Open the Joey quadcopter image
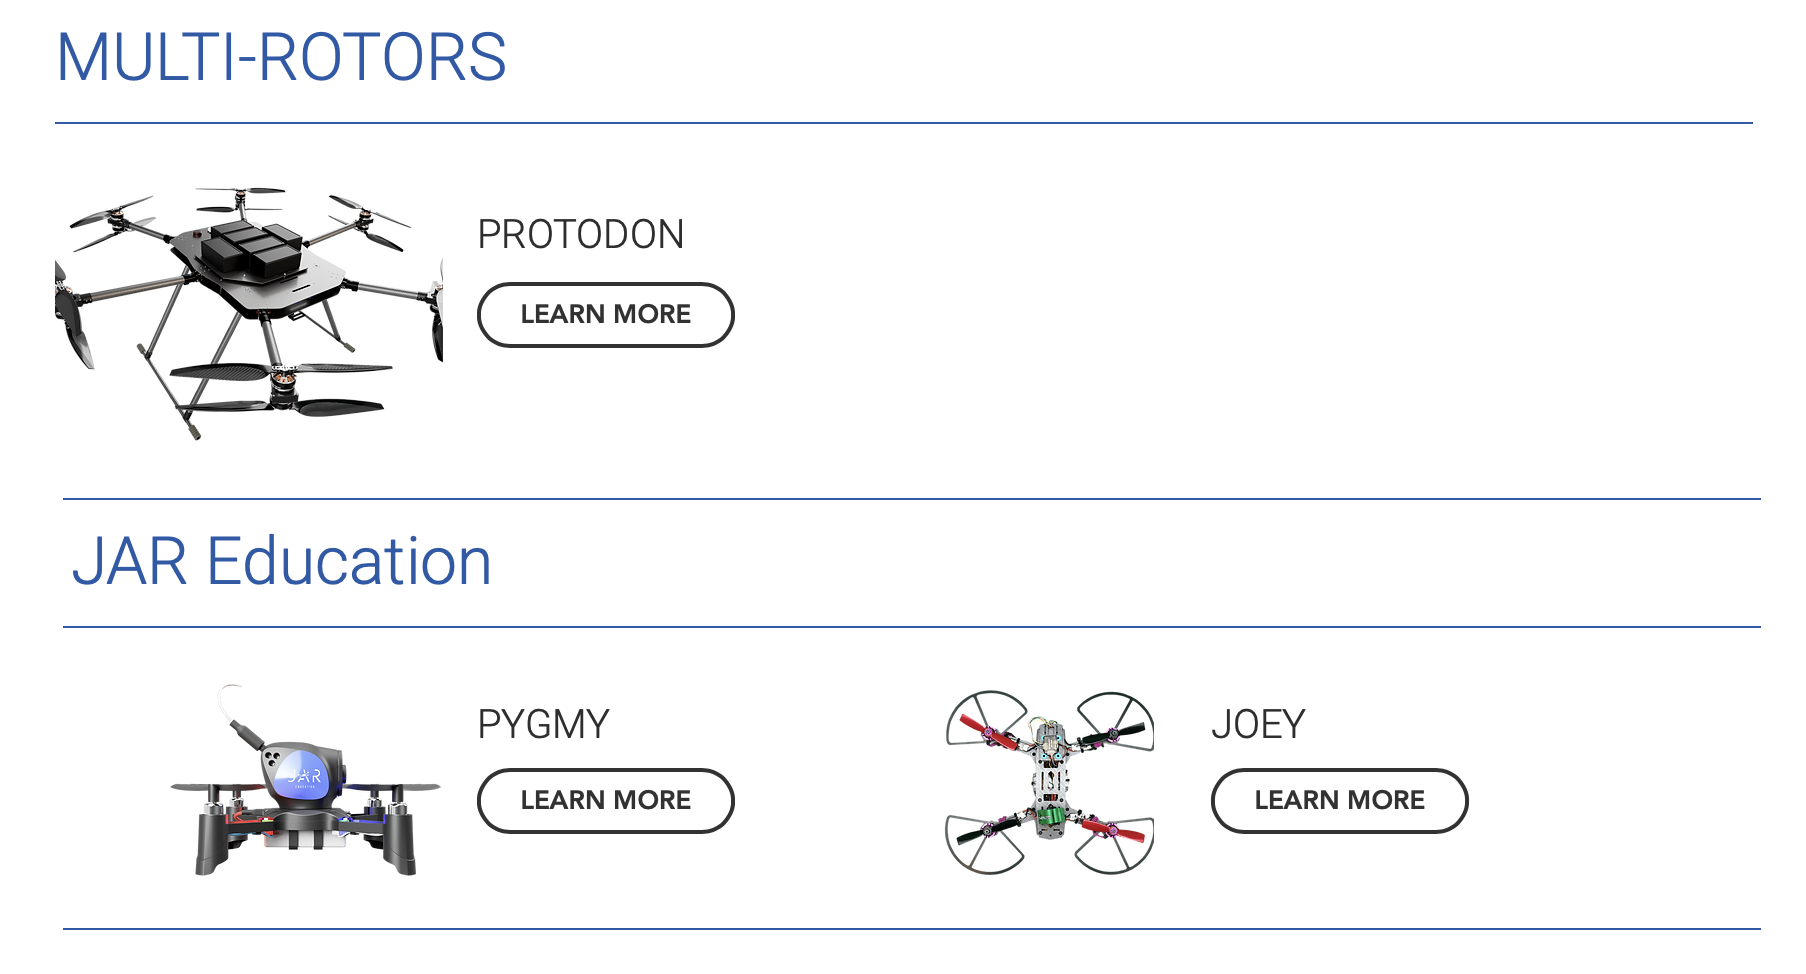The height and width of the screenshot is (974, 1806). (1050, 781)
